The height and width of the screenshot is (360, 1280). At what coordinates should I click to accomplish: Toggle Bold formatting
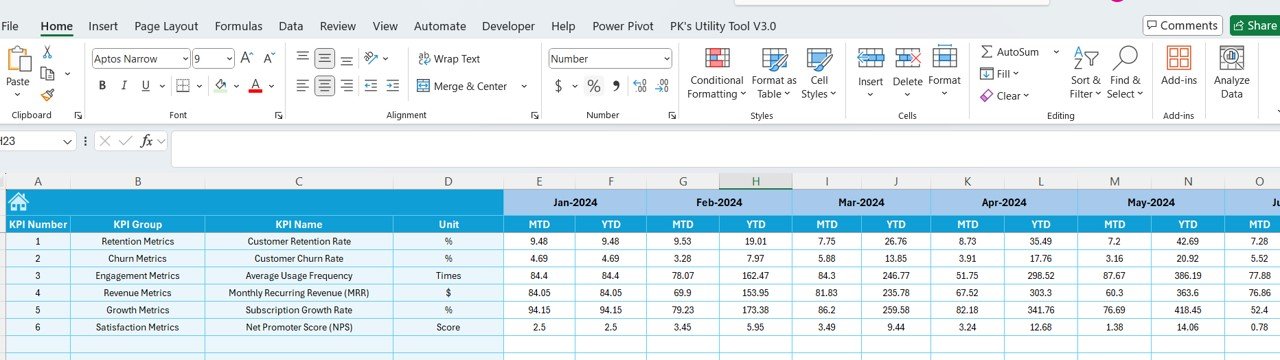click(102, 86)
